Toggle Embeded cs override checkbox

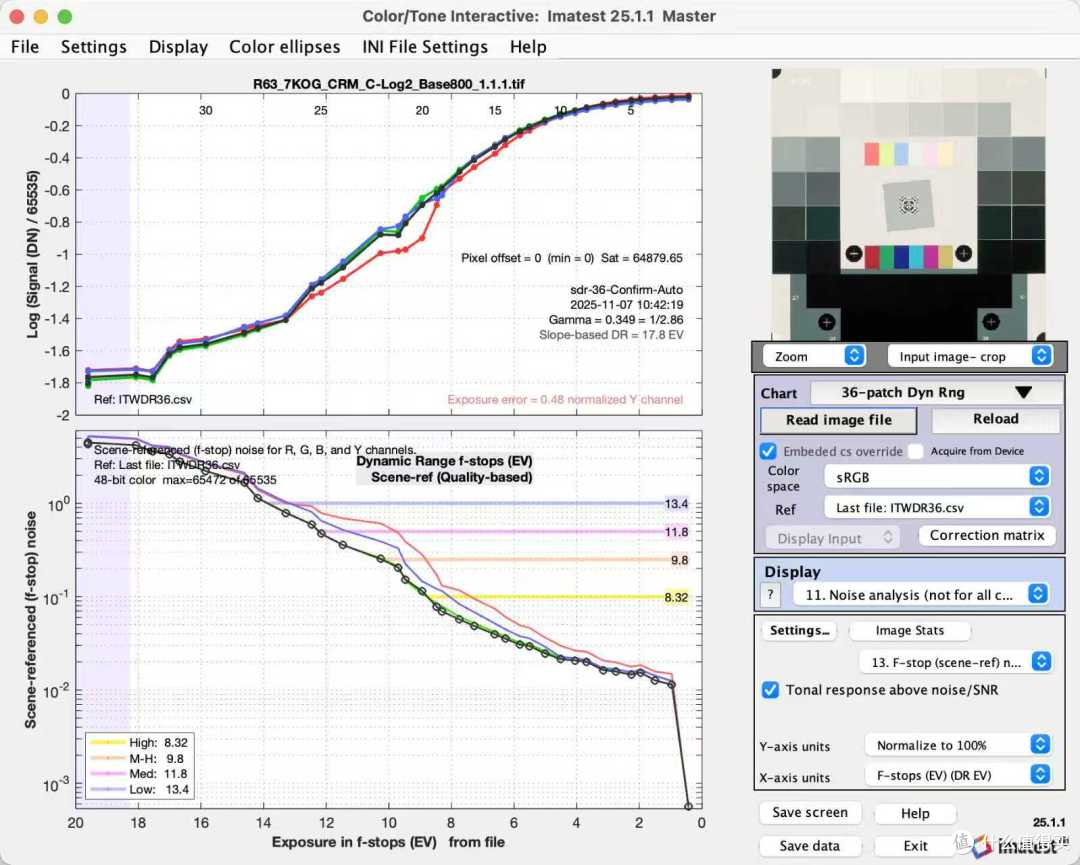click(x=768, y=451)
